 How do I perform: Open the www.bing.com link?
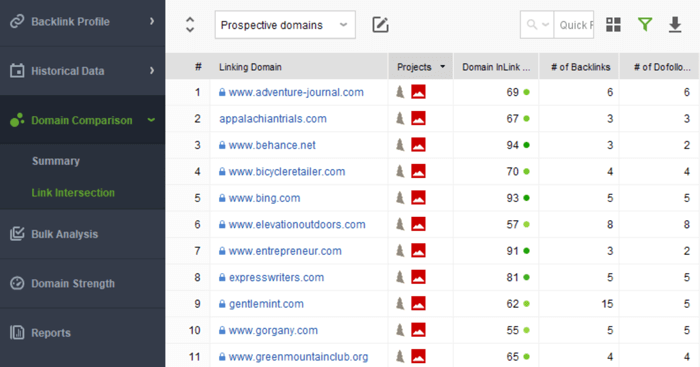click(264, 198)
